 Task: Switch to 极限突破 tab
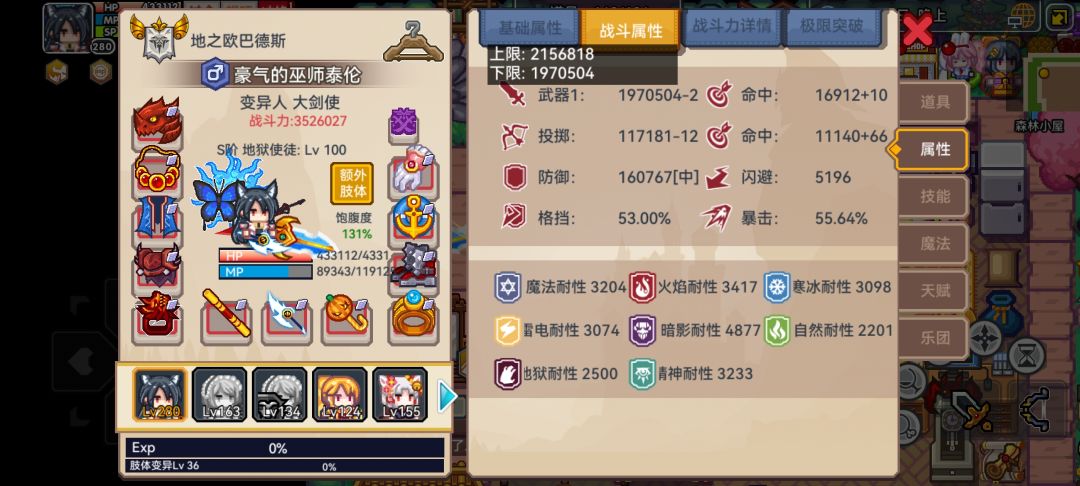[x=832, y=27]
